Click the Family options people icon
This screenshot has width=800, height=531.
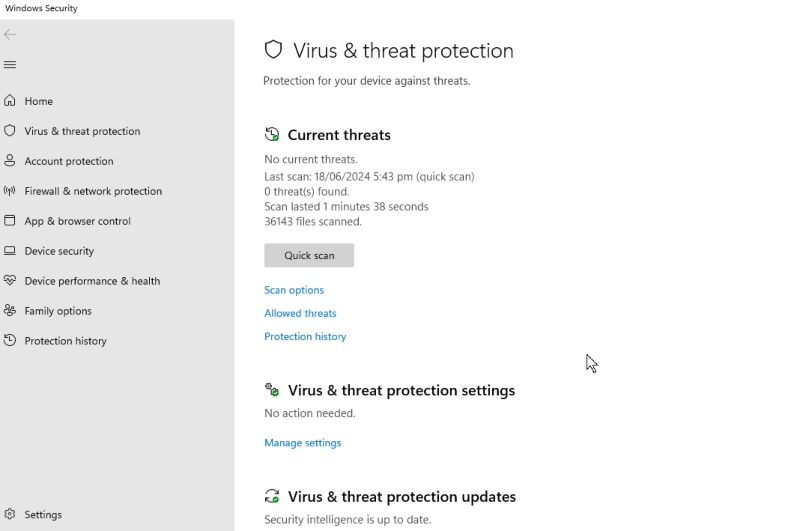coord(10,311)
